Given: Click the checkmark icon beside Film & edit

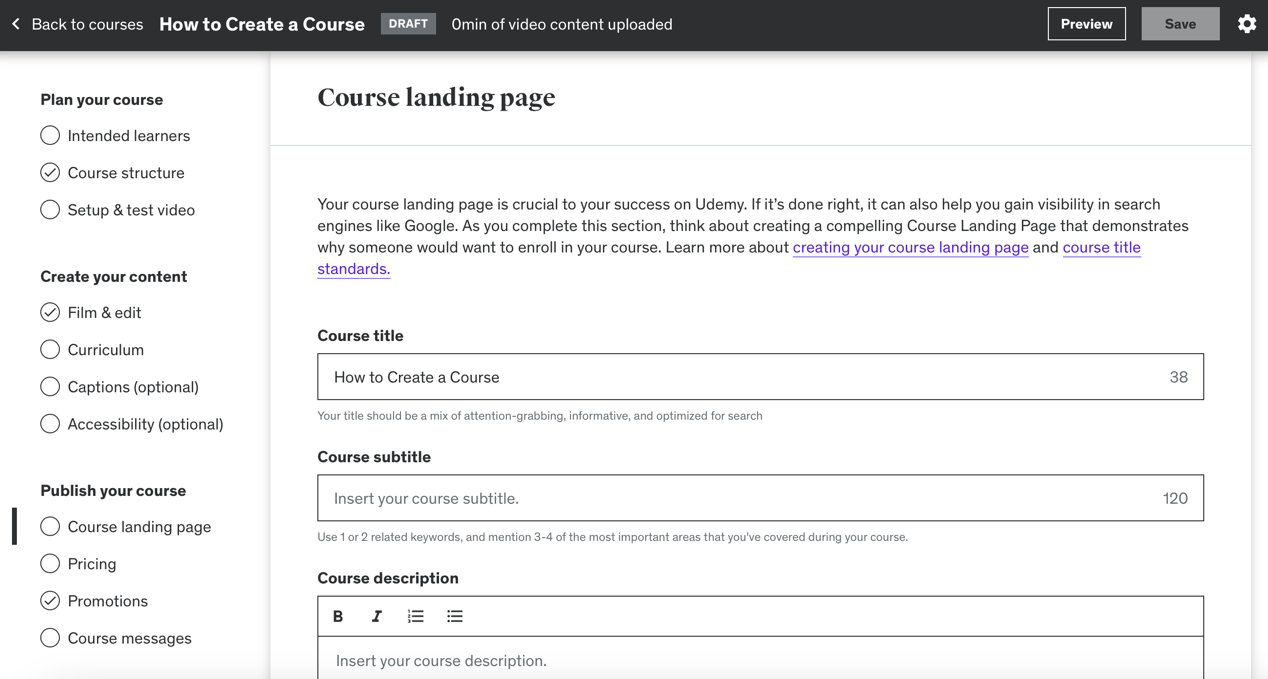Looking at the screenshot, I should coord(50,312).
